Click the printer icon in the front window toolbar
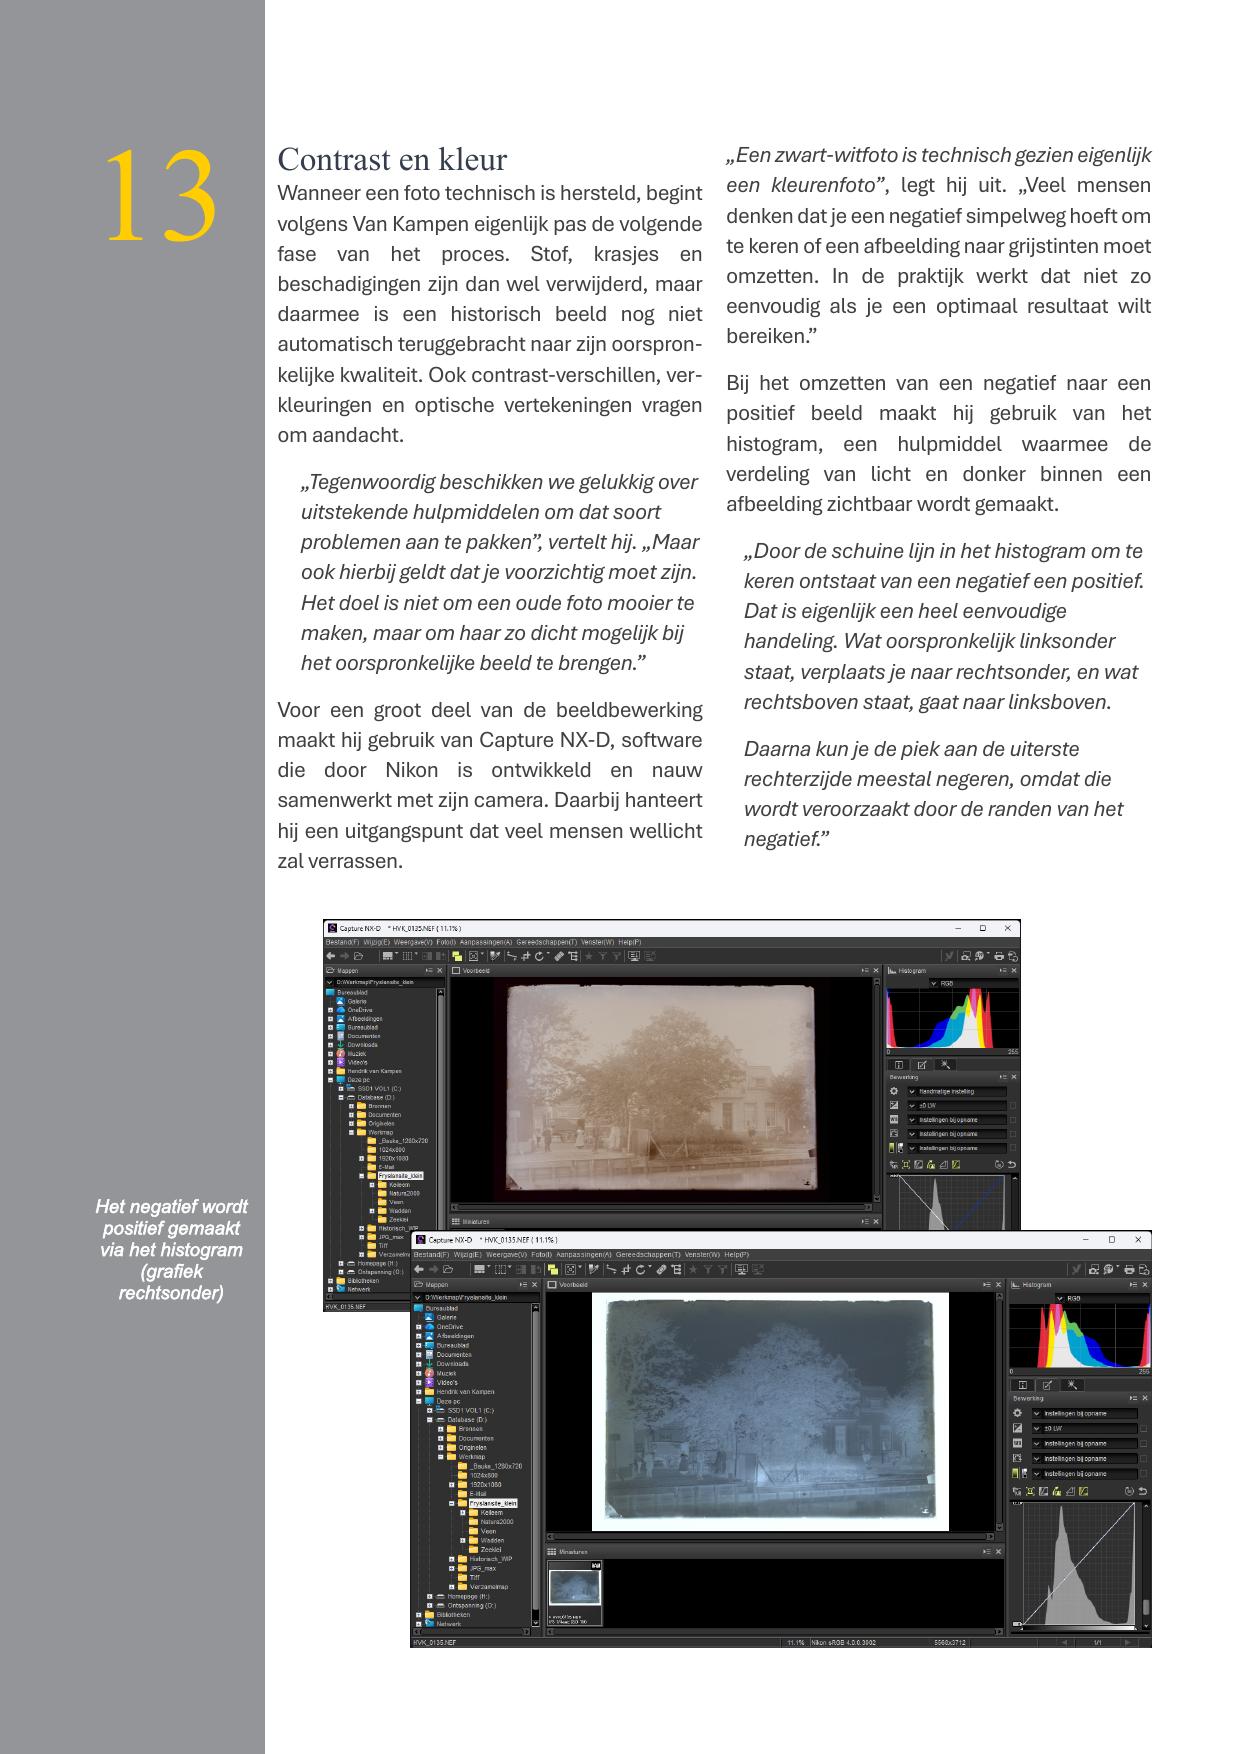Screen dimensions: 1241x1754 coord(1129,1269)
